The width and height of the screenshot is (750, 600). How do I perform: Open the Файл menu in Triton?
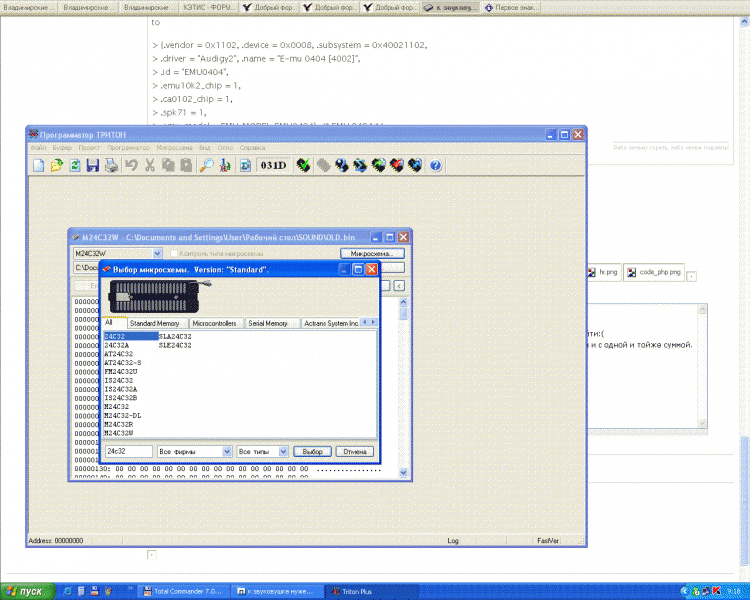38,148
